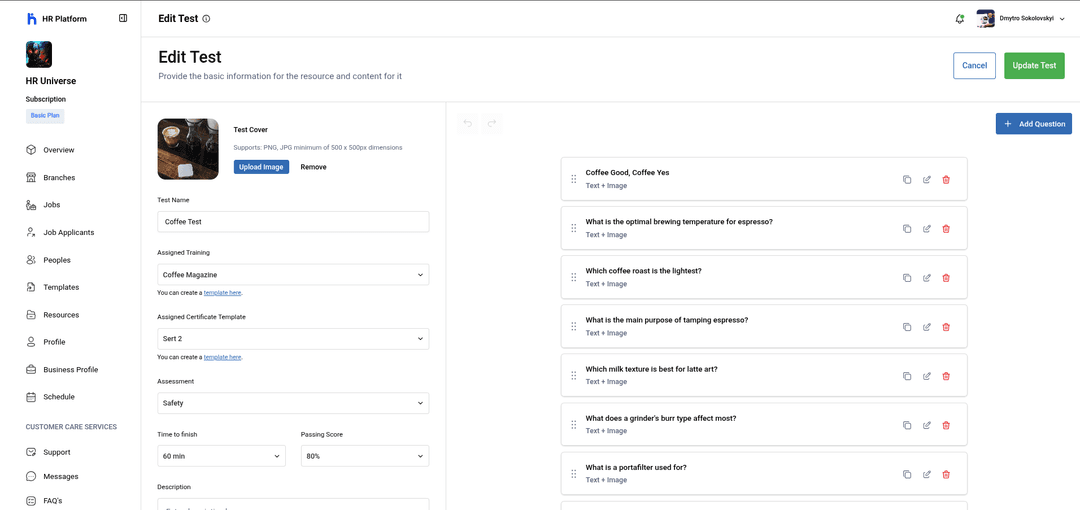1080x510 pixels.
Task: Click the redo arrow icon
Action: click(491, 124)
